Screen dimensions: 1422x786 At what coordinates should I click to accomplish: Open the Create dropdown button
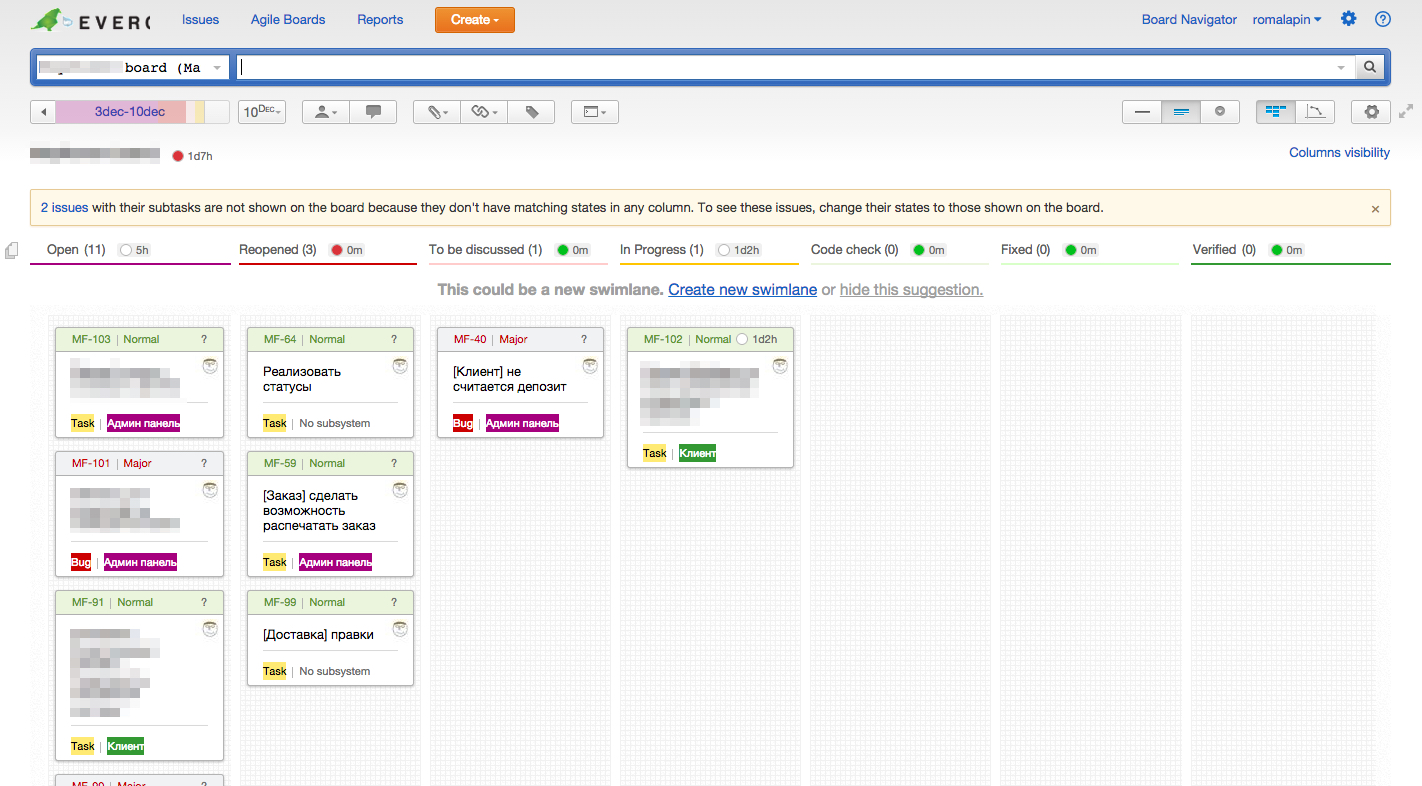tap(474, 19)
